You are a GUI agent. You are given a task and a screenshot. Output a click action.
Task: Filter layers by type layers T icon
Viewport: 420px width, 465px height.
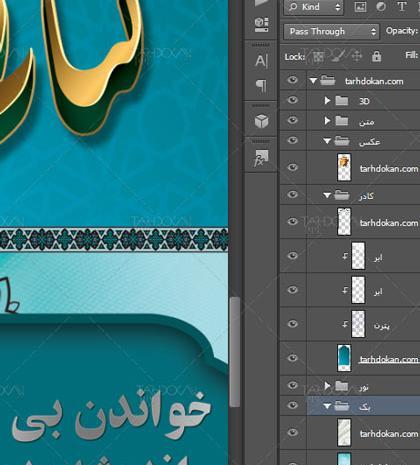pyautogui.click(x=402, y=7)
